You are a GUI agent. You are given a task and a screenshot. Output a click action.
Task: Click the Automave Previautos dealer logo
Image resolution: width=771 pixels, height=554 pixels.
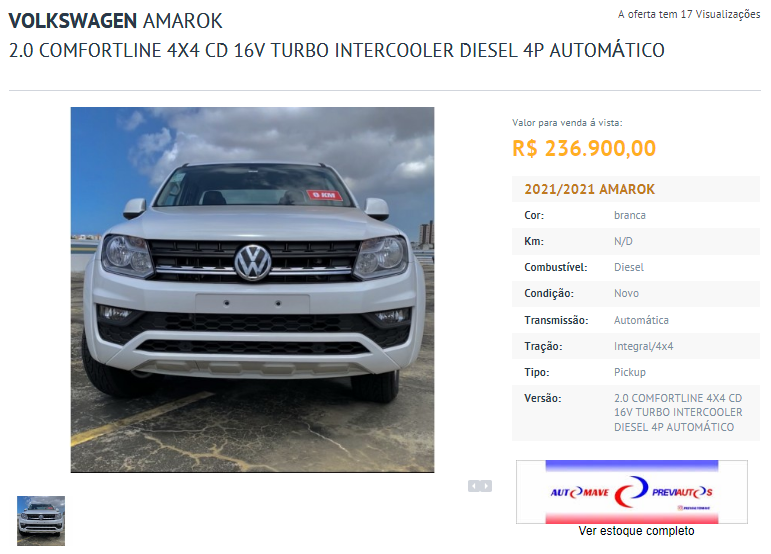[632, 492]
